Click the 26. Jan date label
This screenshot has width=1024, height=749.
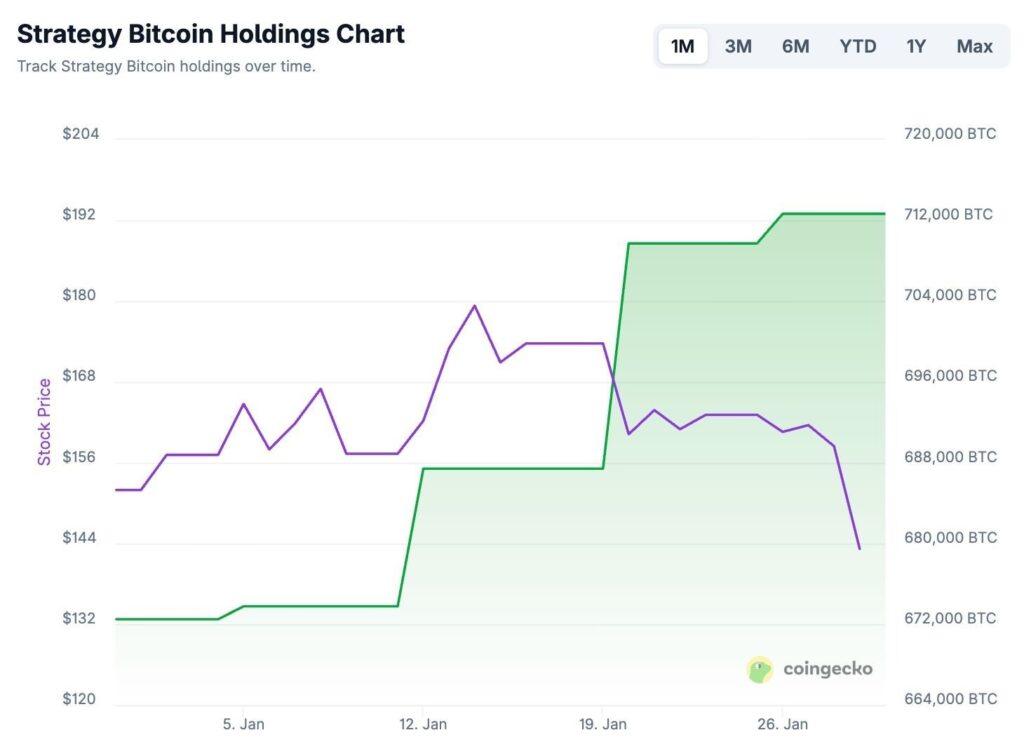pos(782,723)
